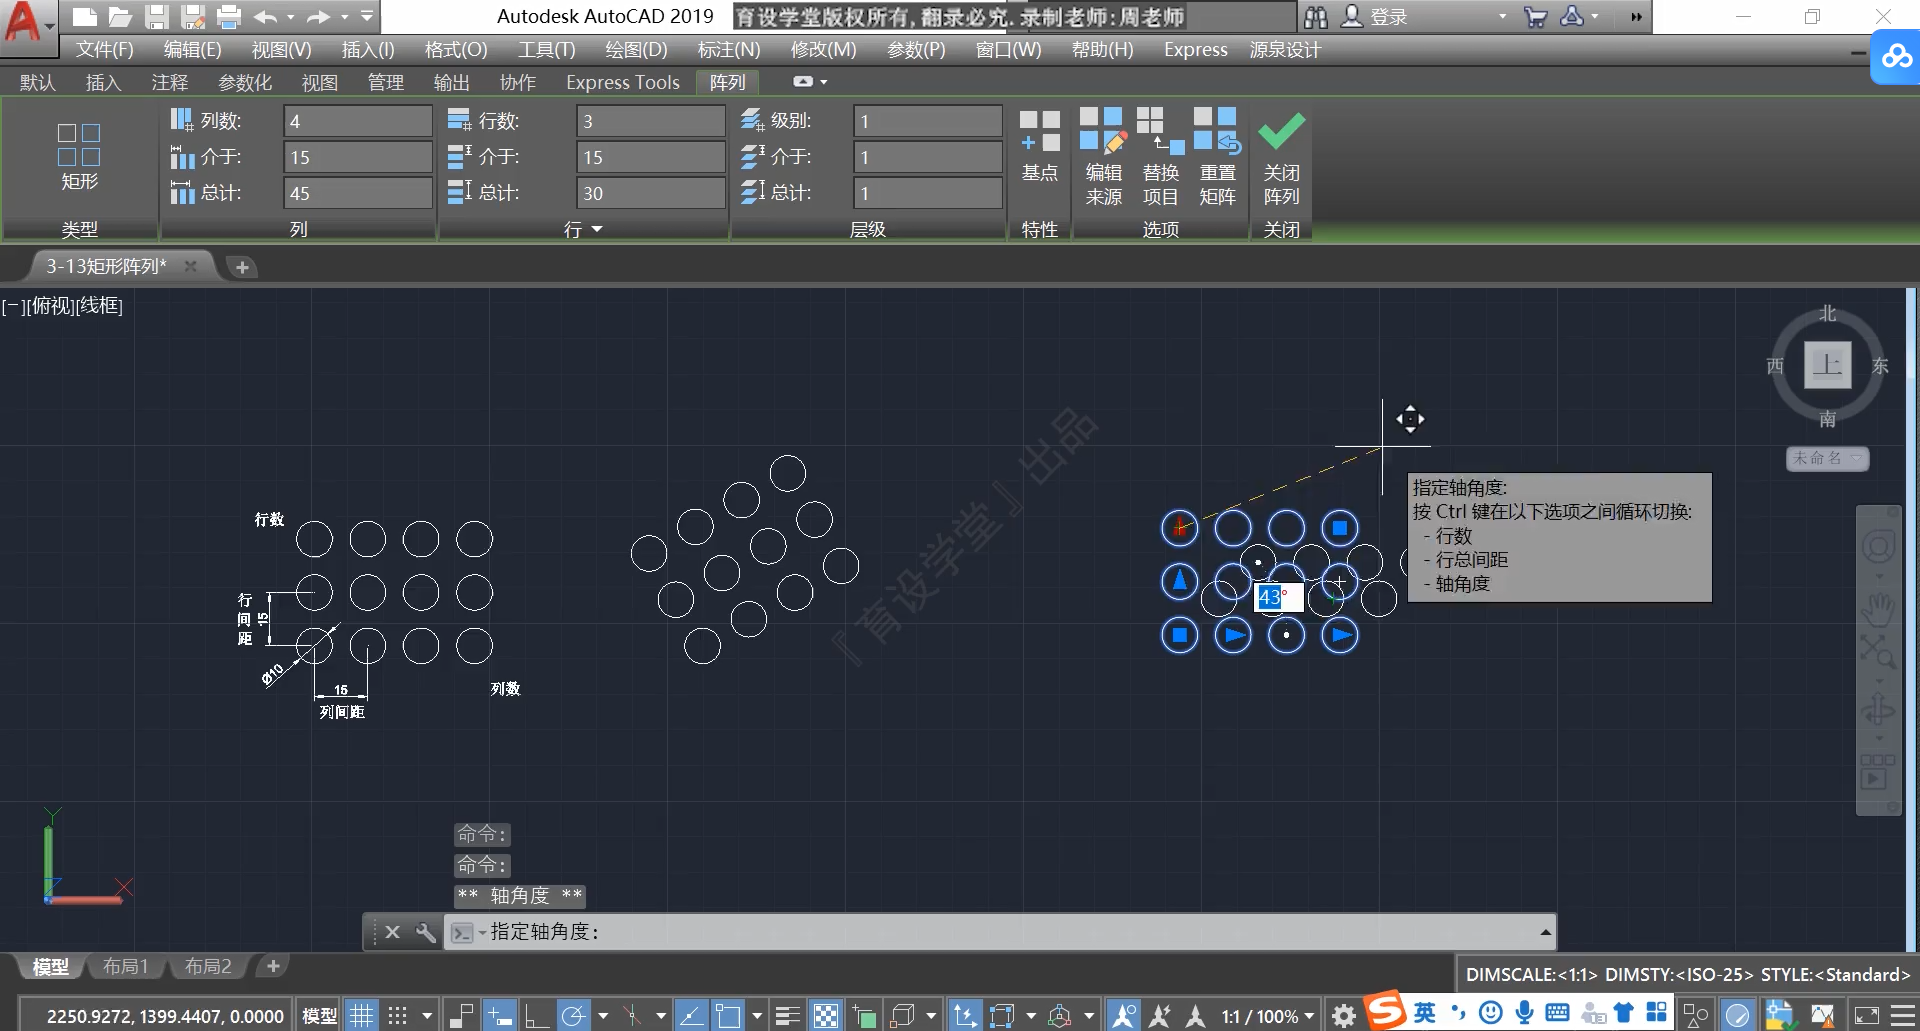1920x1031 pixels.
Task: Click the 列数 input field showing 4
Action: click(357, 121)
